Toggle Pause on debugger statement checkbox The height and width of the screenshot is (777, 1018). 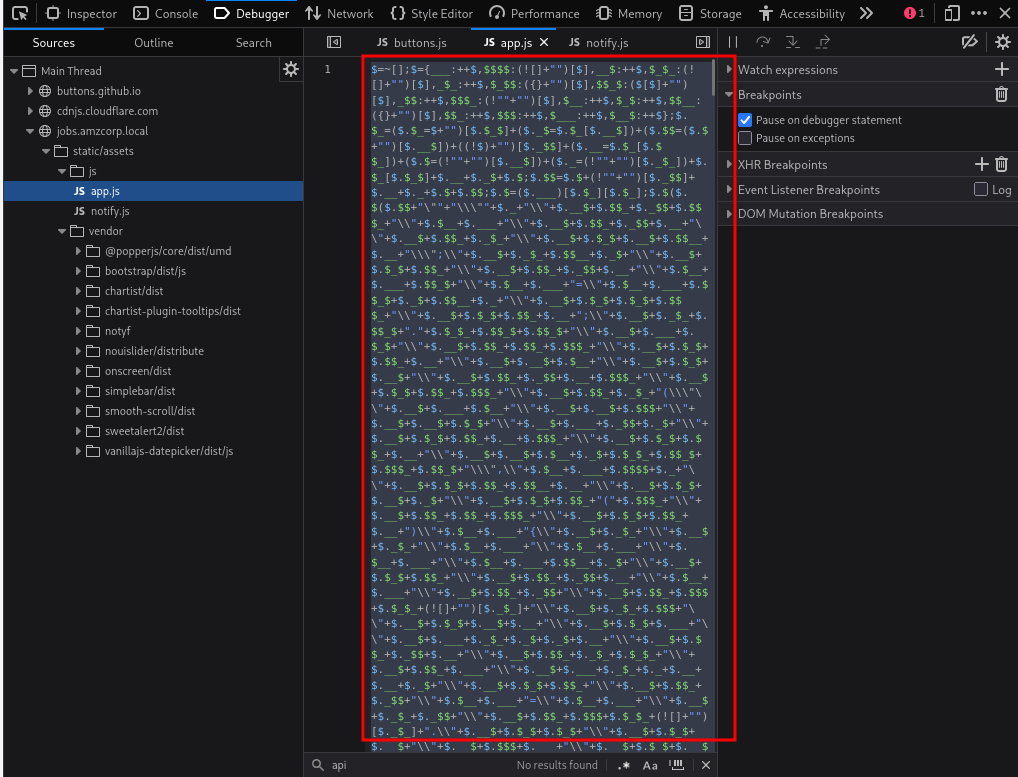coord(745,120)
